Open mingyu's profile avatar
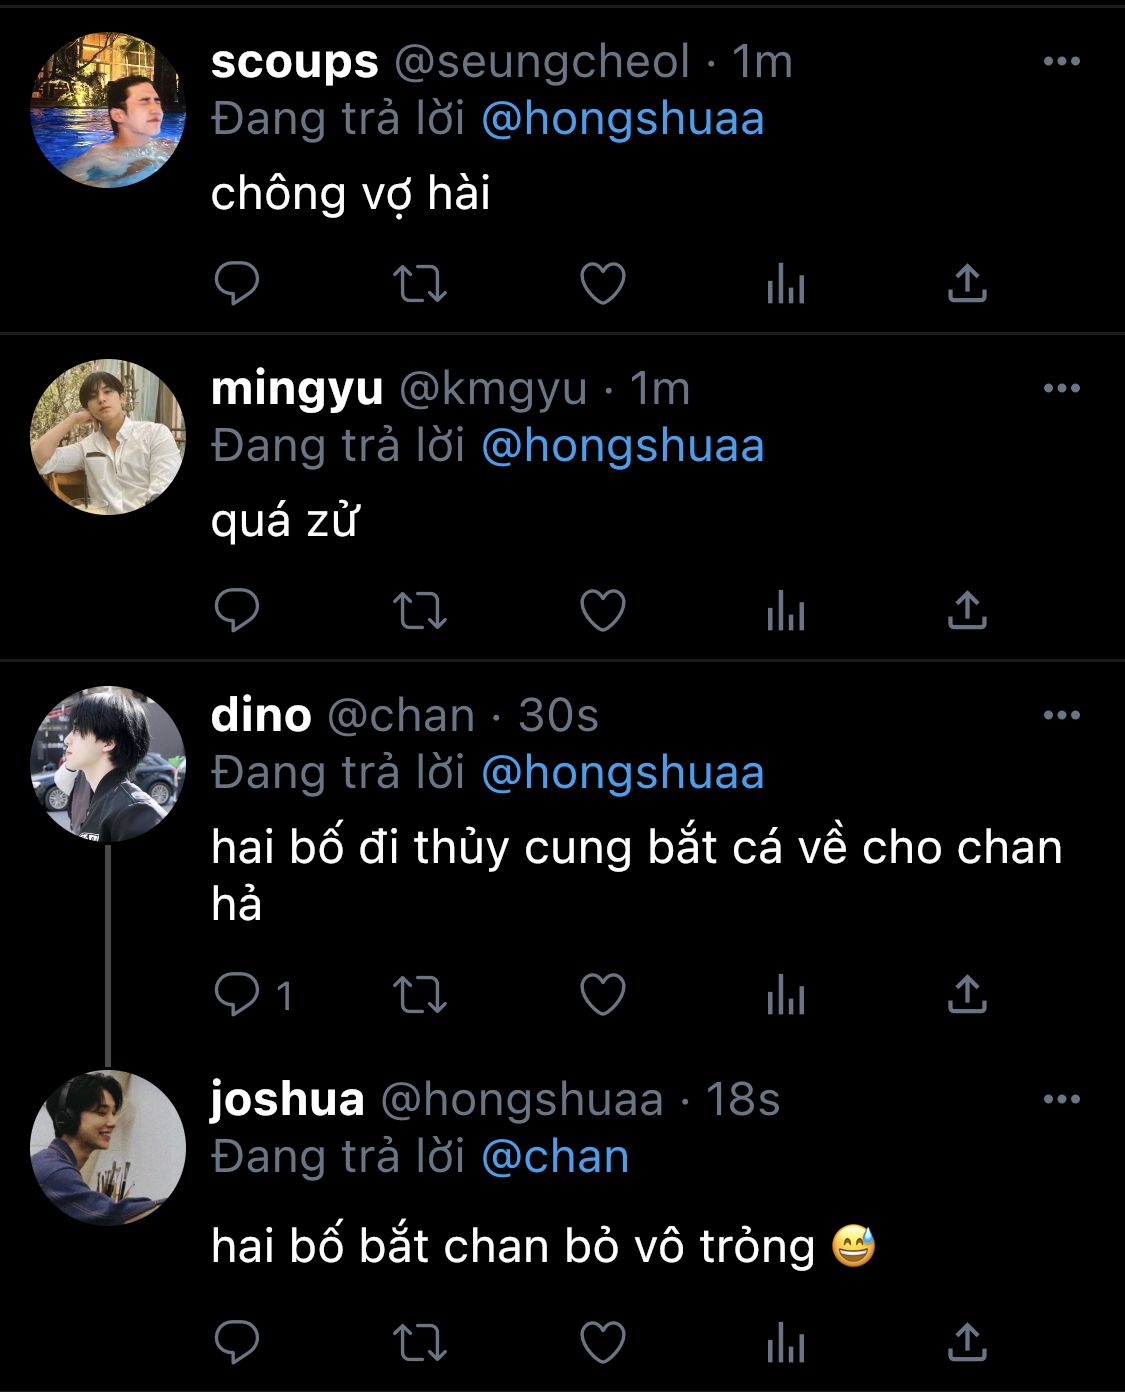The image size is (1125, 1392). (108, 437)
